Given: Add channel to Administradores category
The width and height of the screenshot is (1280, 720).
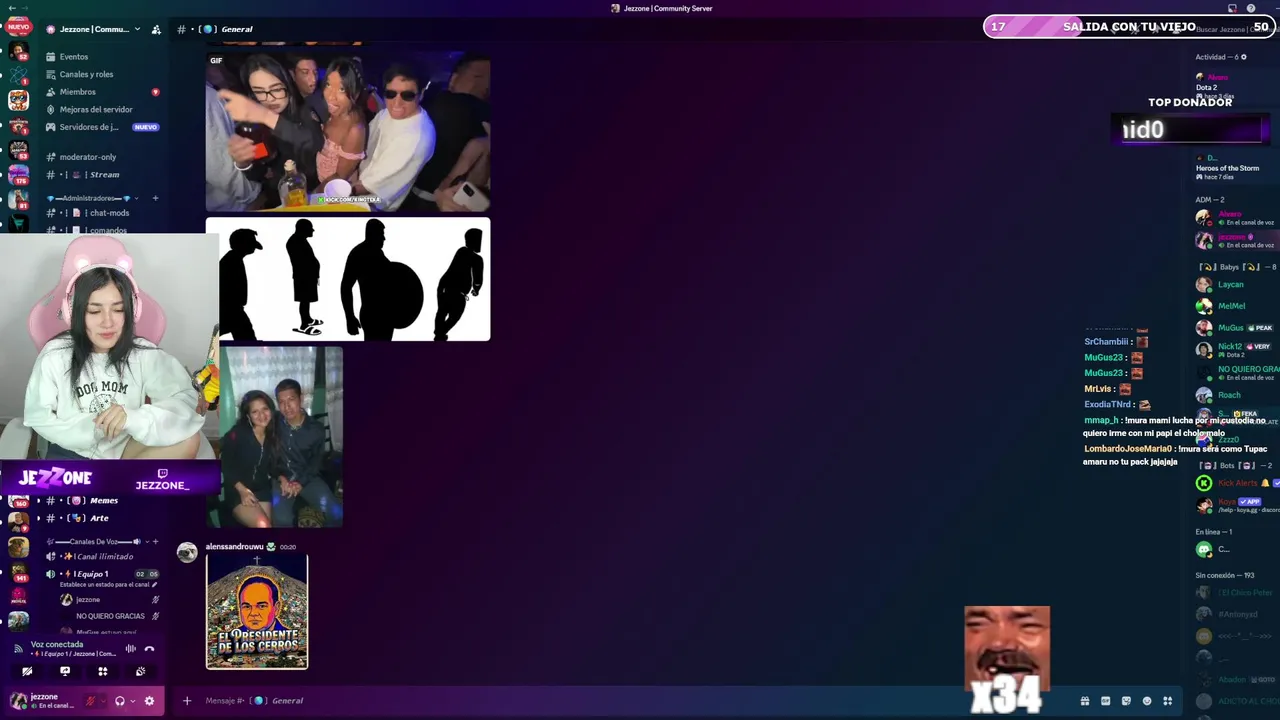Looking at the screenshot, I should coord(155,198).
